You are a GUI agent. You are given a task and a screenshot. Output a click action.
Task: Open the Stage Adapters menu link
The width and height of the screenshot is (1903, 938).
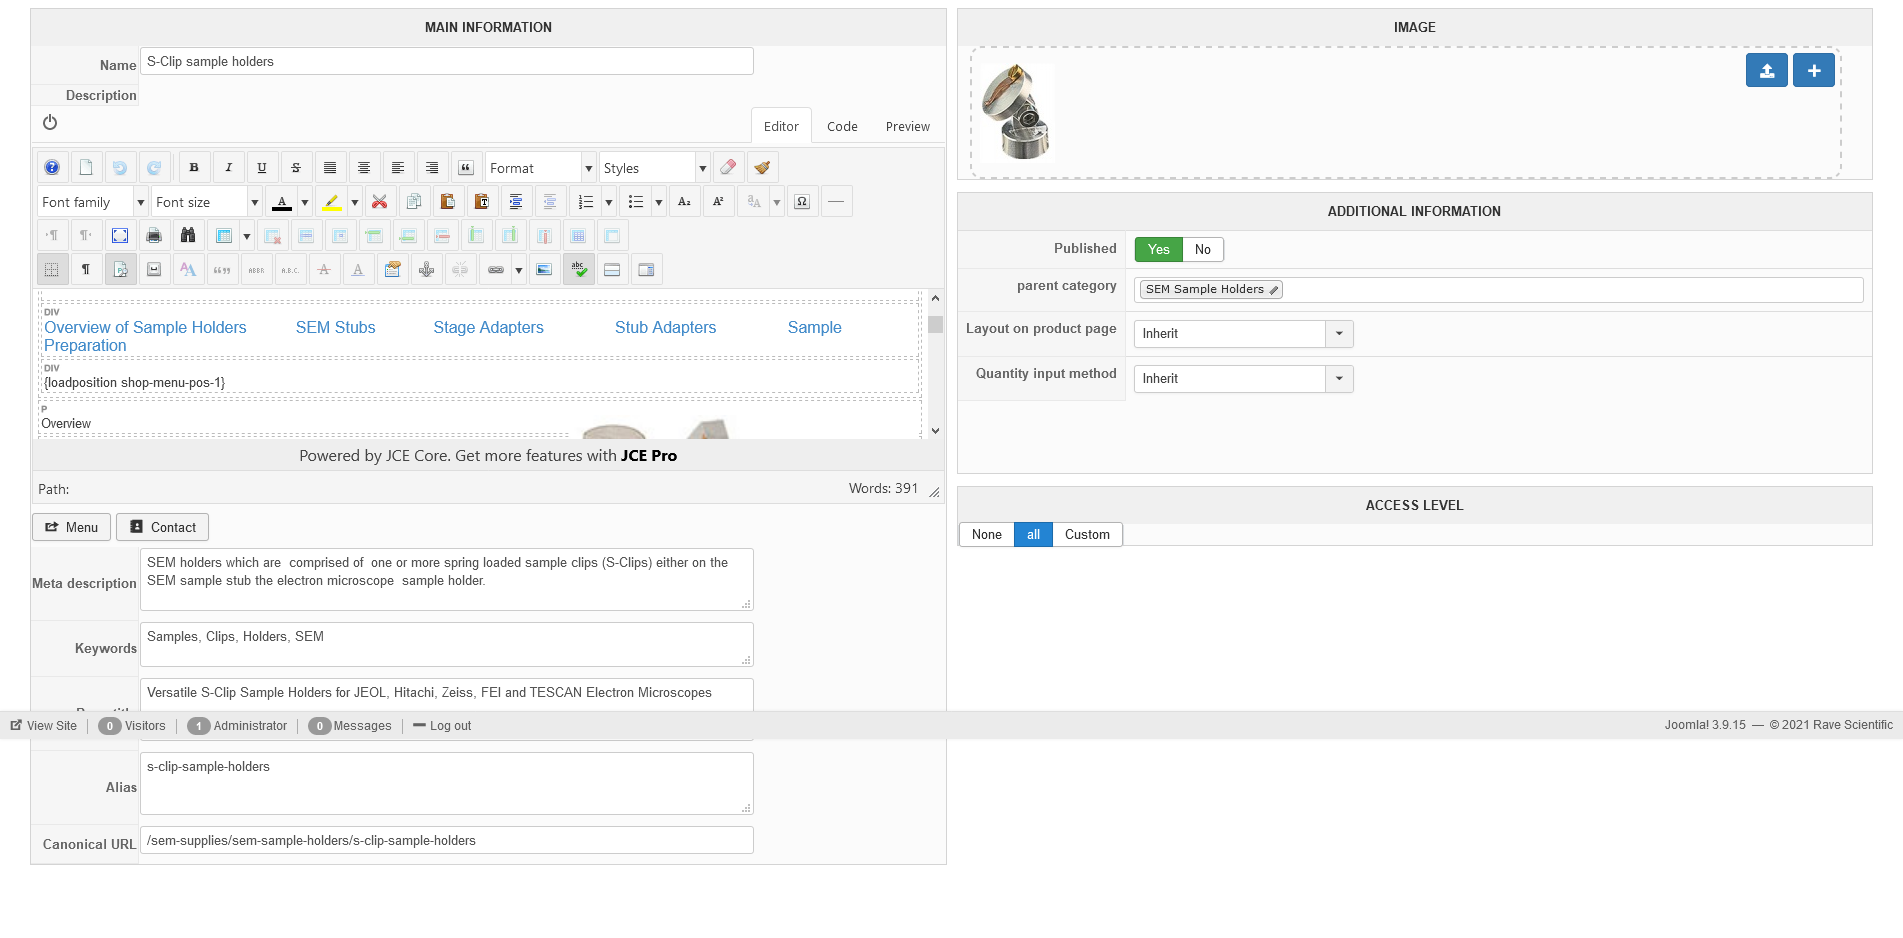(489, 327)
